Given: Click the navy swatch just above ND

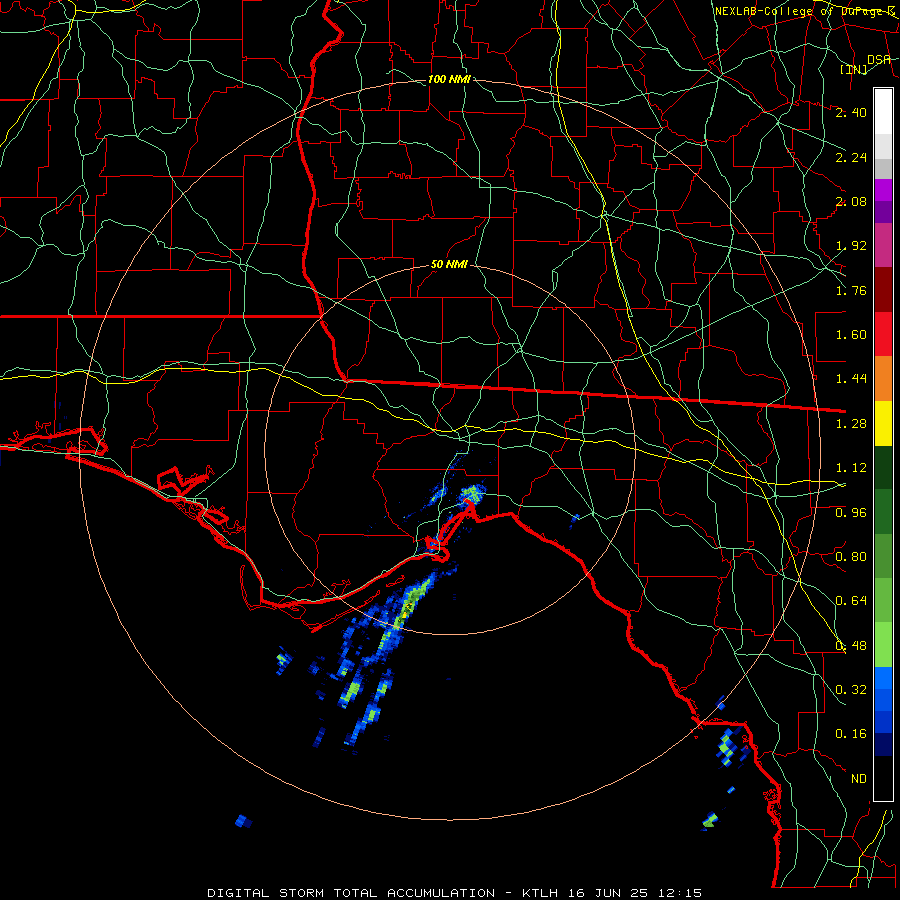Looking at the screenshot, I should click(x=883, y=745).
